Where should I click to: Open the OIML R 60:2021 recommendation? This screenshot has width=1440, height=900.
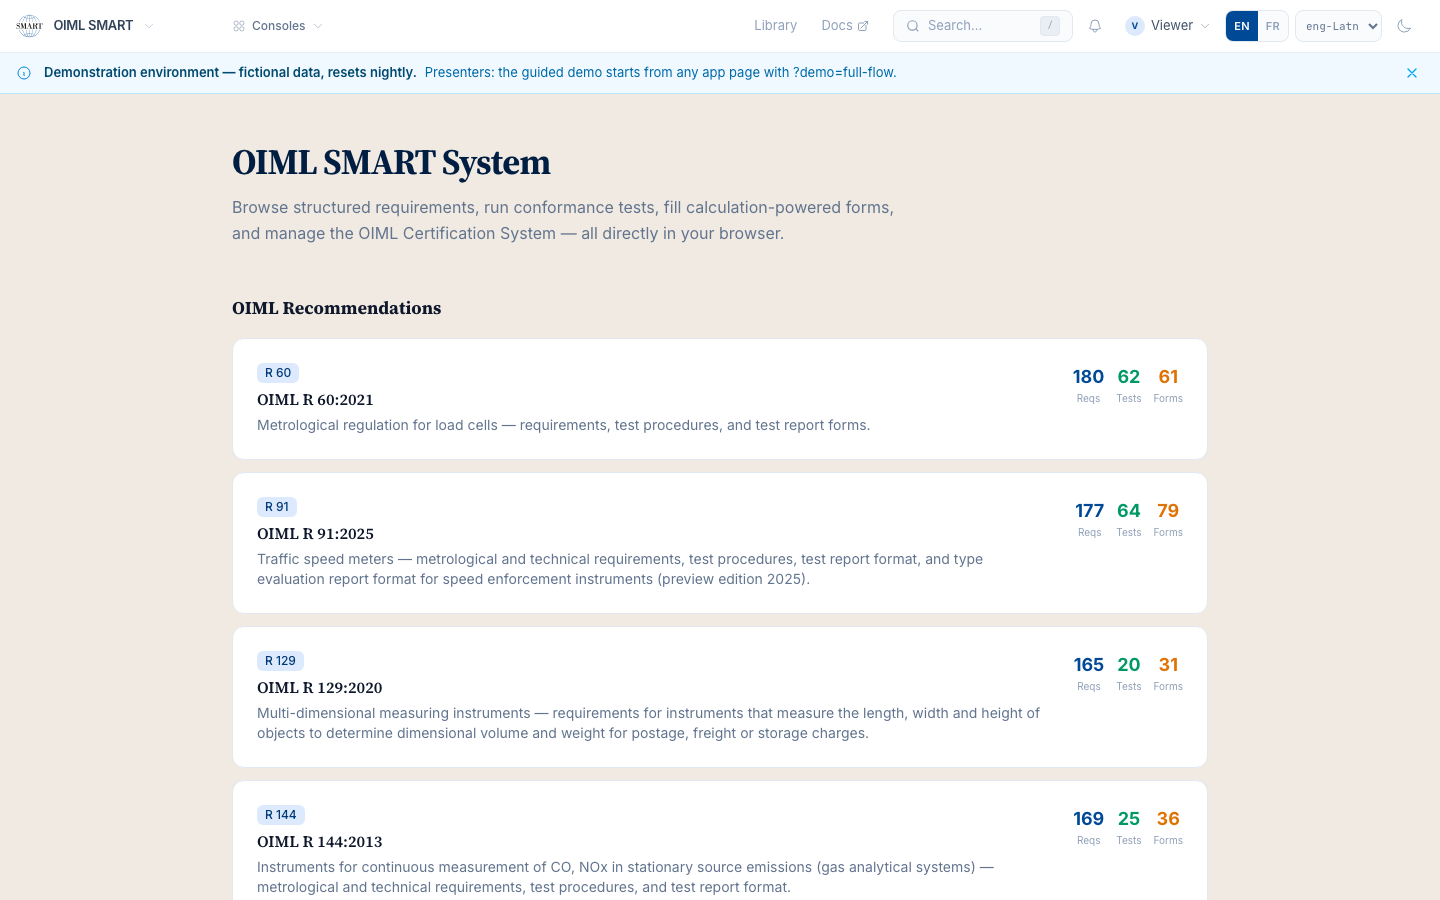coord(720,399)
